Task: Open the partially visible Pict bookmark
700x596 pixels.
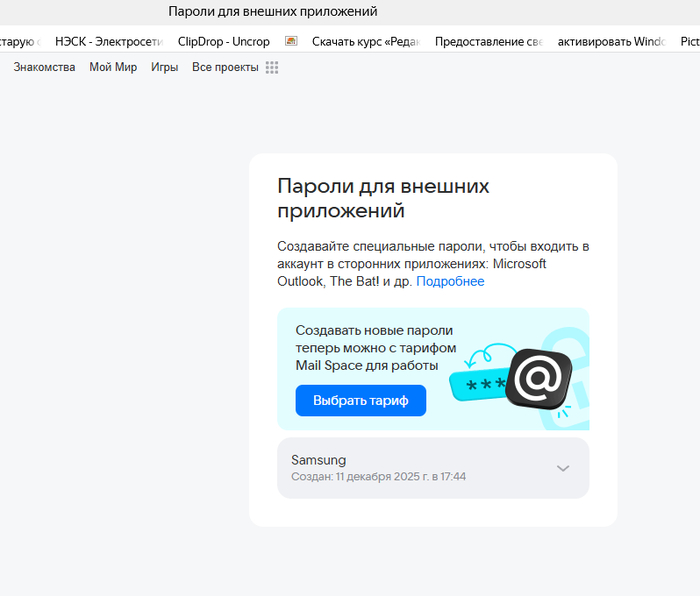Action: [x=689, y=41]
